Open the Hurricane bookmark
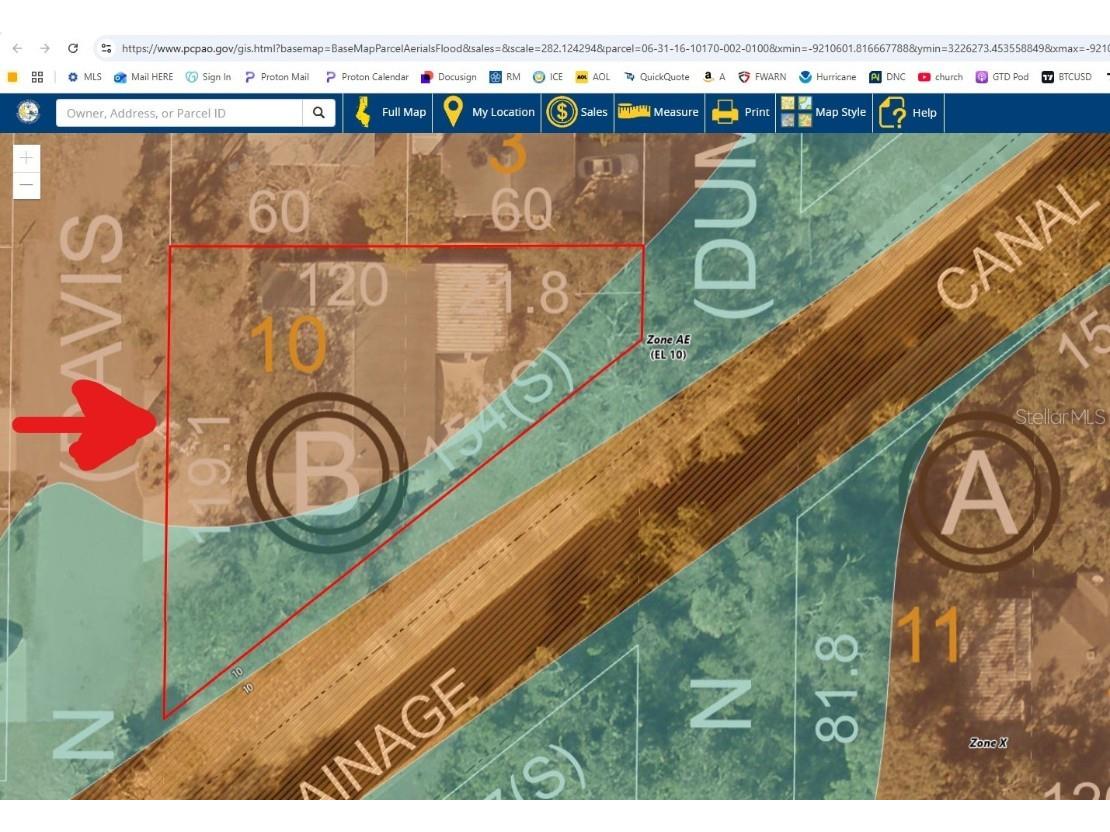 tap(827, 77)
